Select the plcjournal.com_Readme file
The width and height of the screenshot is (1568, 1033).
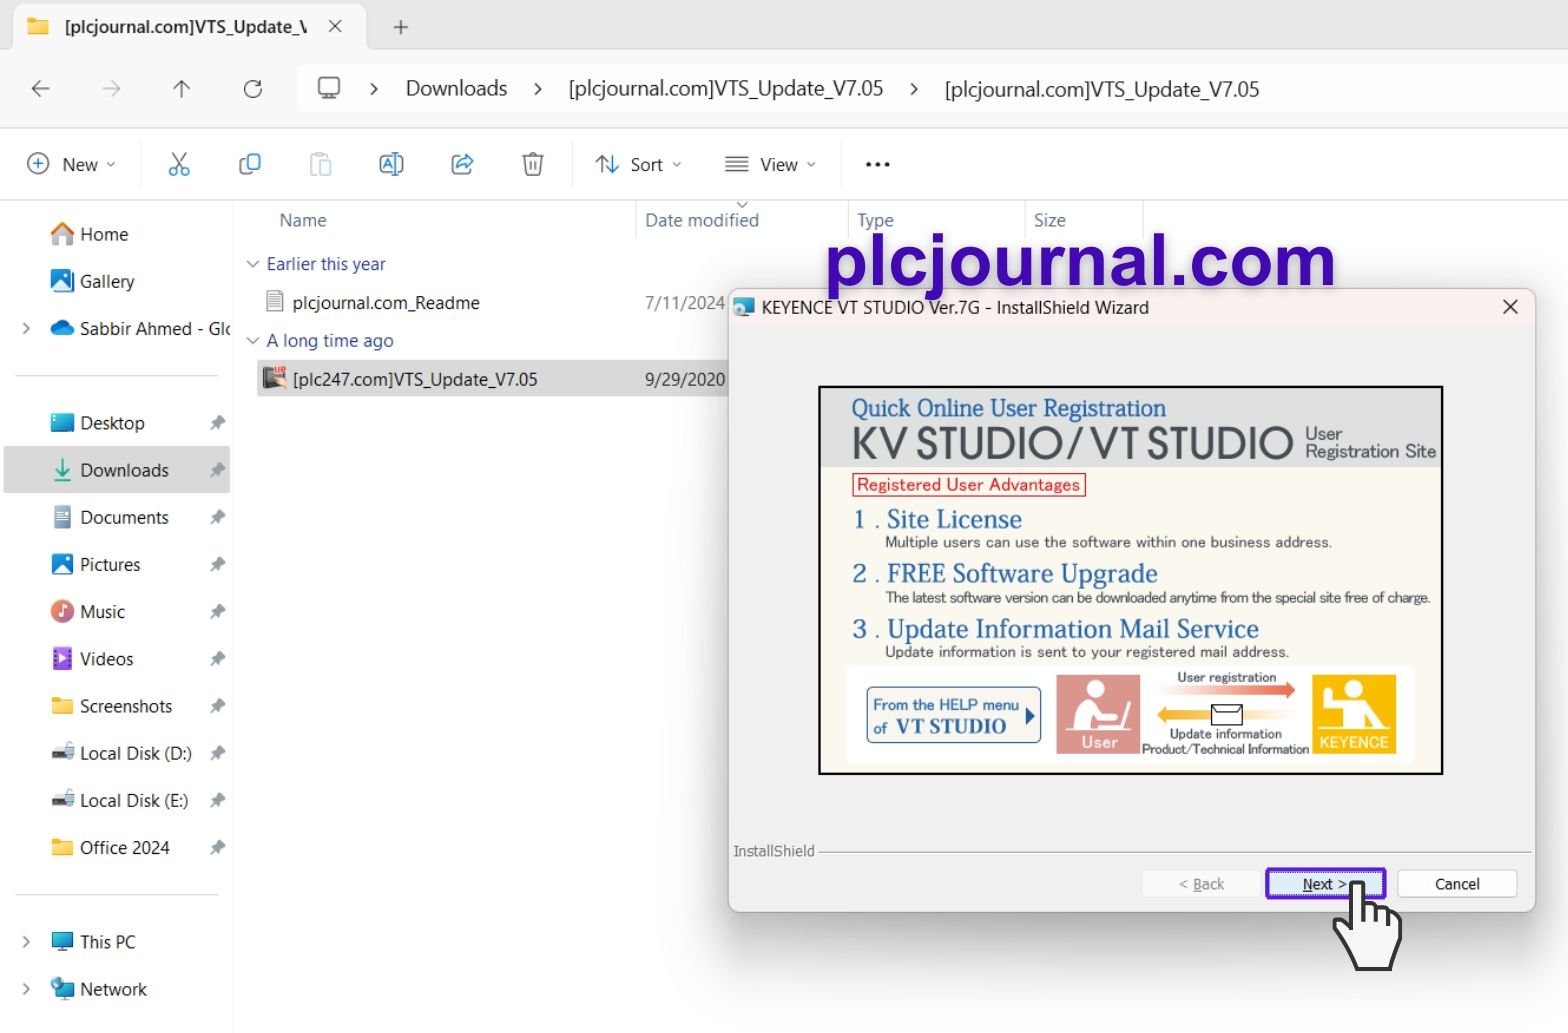386,303
